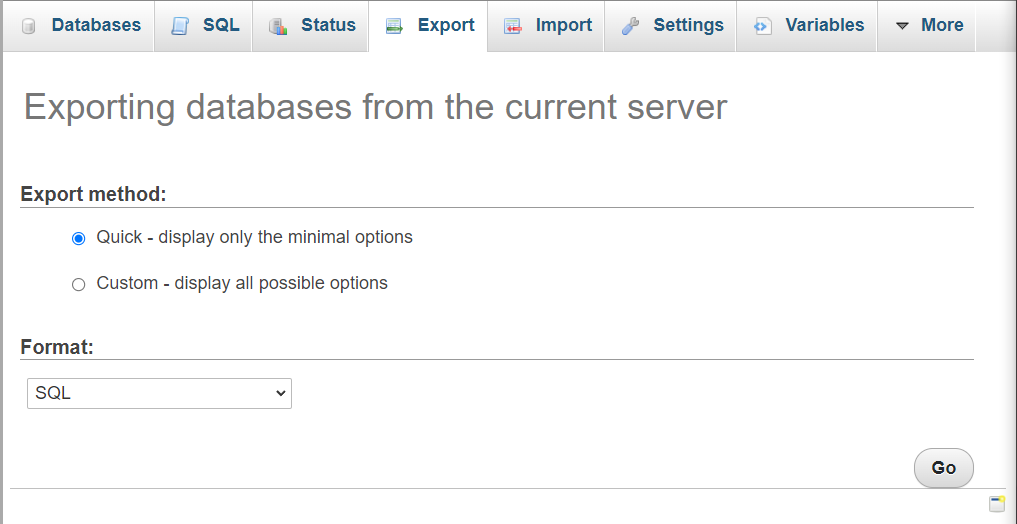The image size is (1017, 524).
Task: Open the Settings tab
Action: 670,26
